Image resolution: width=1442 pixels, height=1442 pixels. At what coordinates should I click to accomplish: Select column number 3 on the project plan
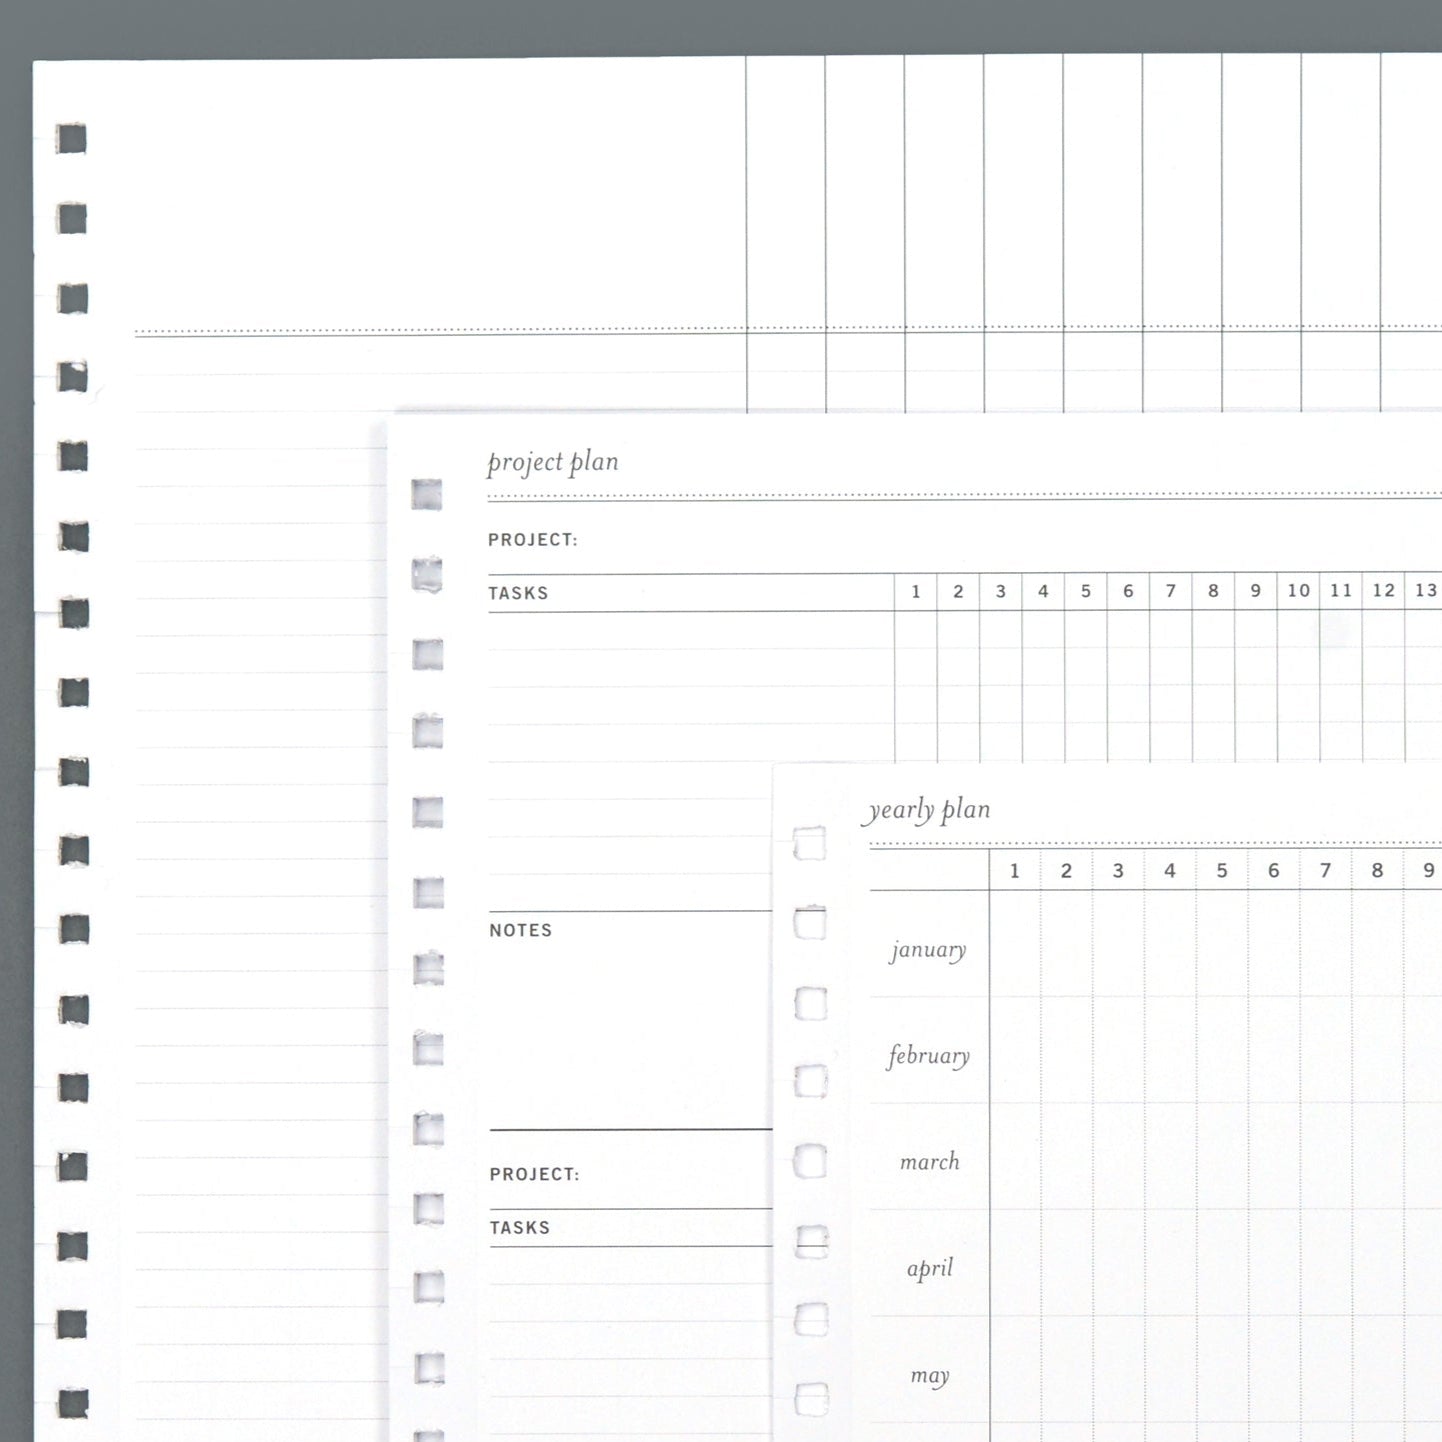pyautogui.click(x=1001, y=591)
